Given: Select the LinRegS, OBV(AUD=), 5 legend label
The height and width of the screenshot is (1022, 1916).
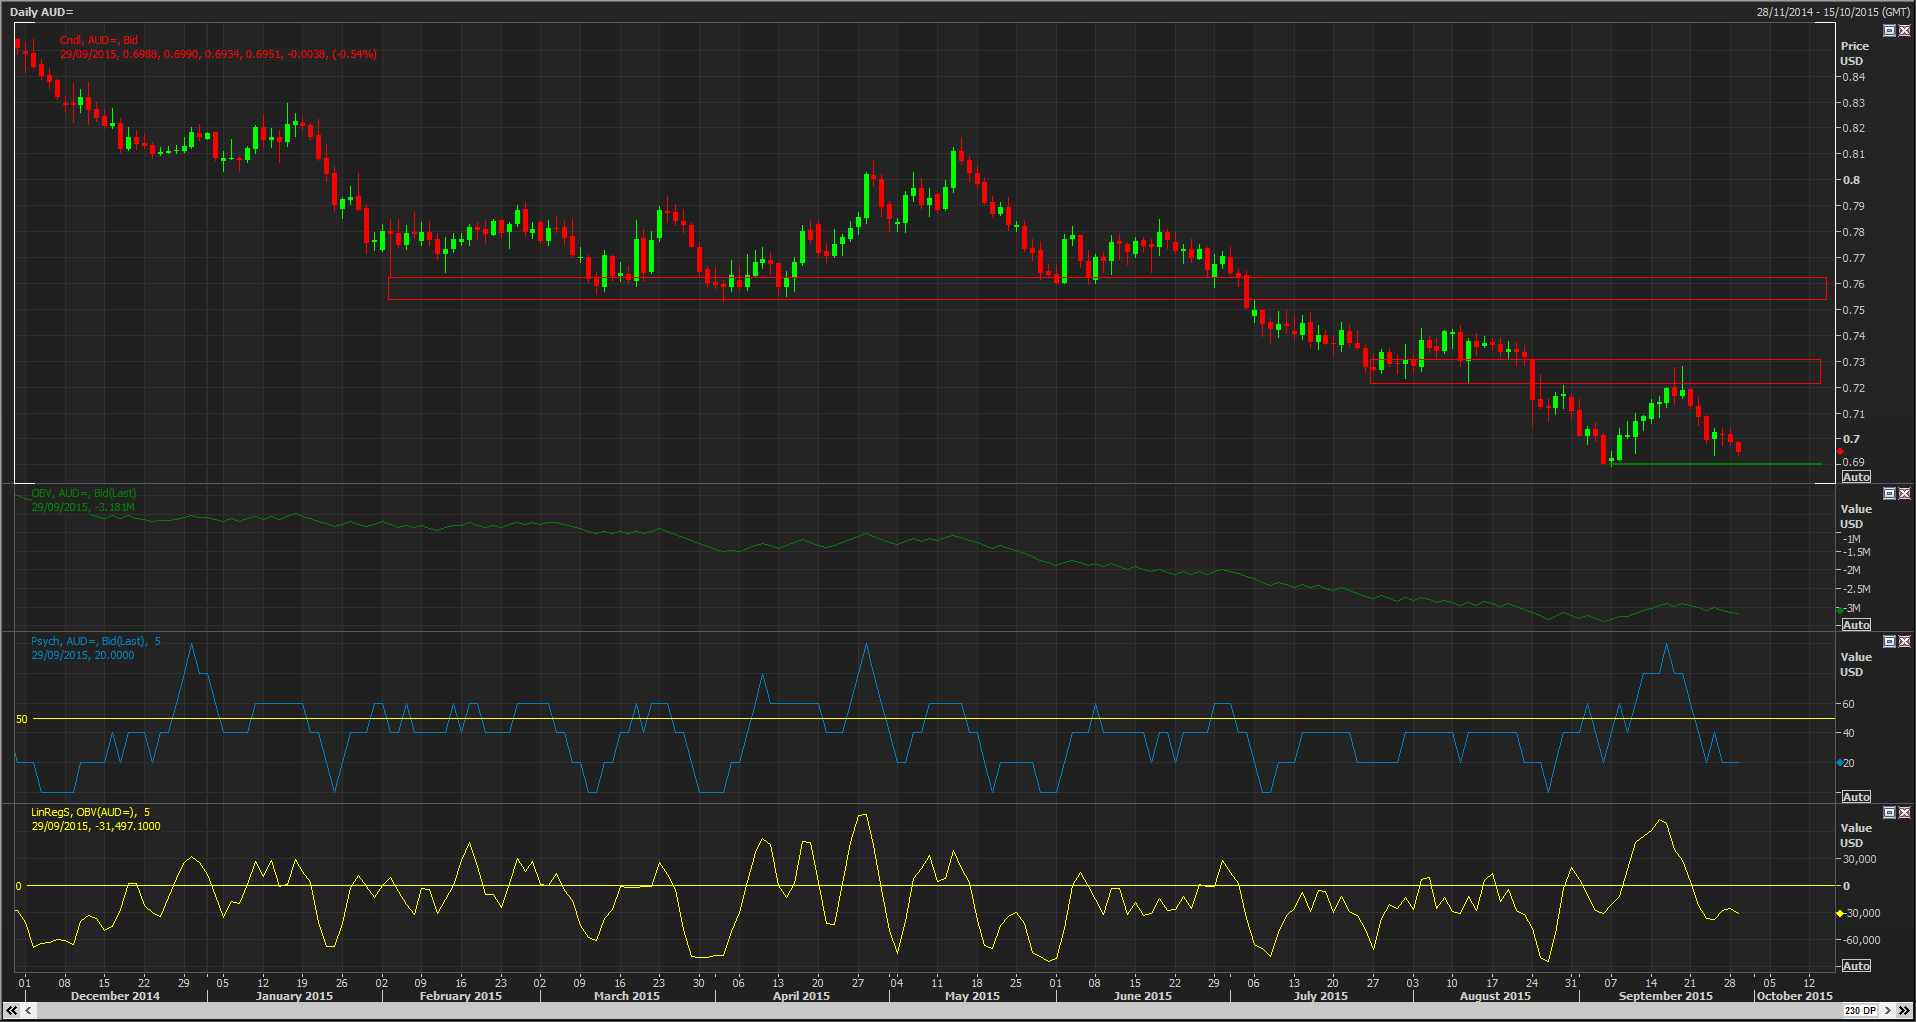Looking at the screenshot, I should click(91, 812).
